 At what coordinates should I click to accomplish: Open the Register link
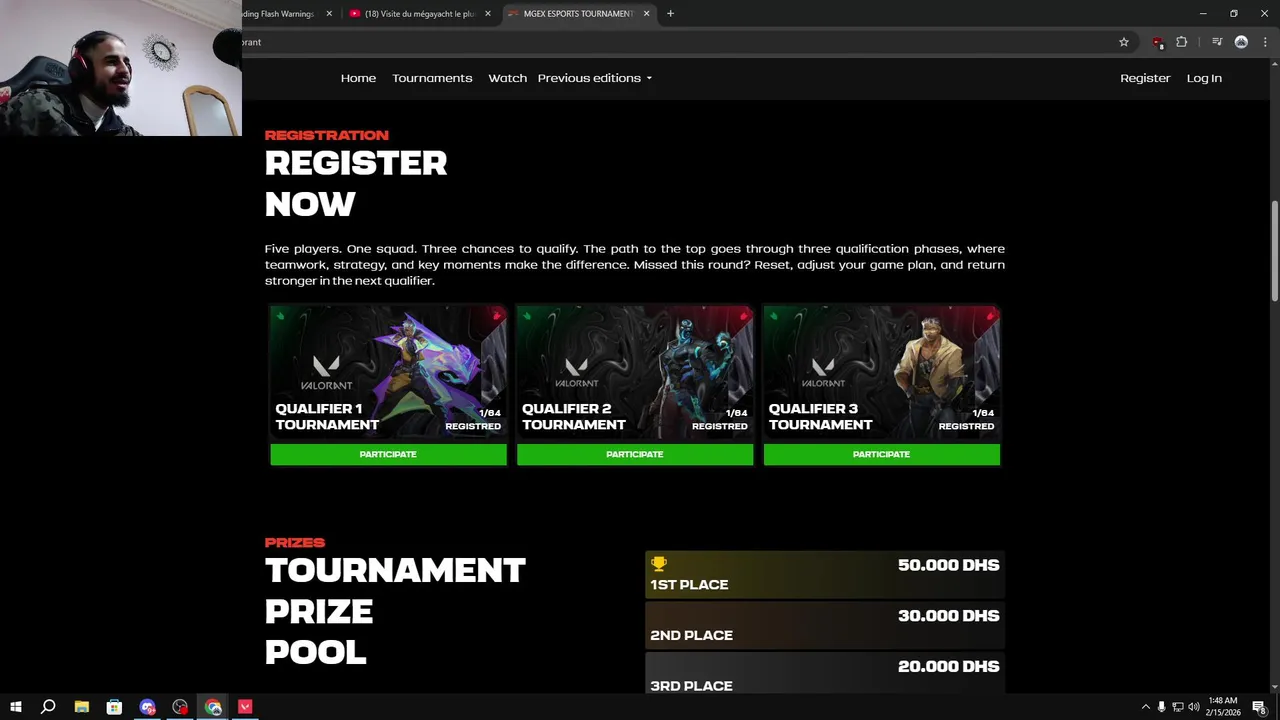coord(1145,78)
